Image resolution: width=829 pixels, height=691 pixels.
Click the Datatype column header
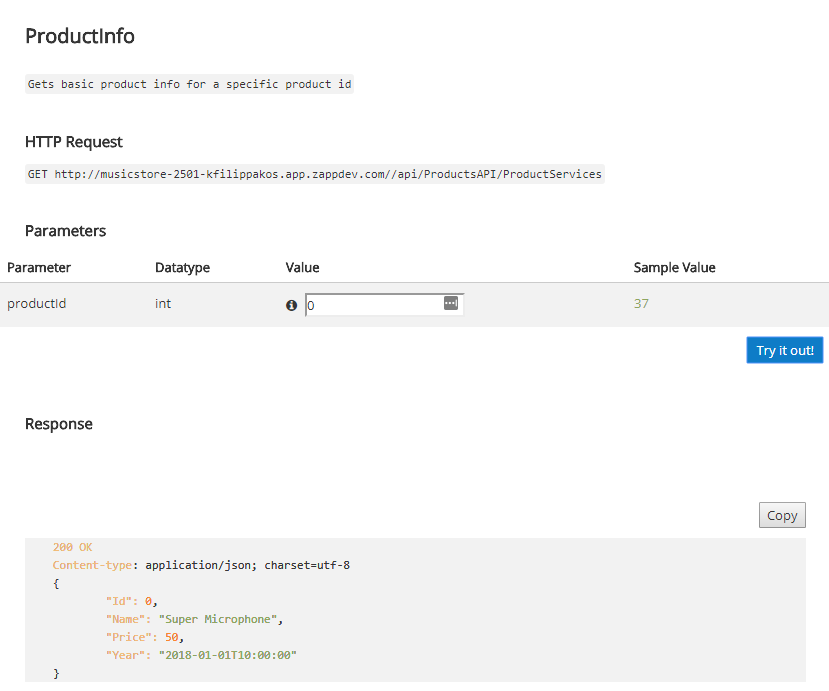[x=182, y=268]
